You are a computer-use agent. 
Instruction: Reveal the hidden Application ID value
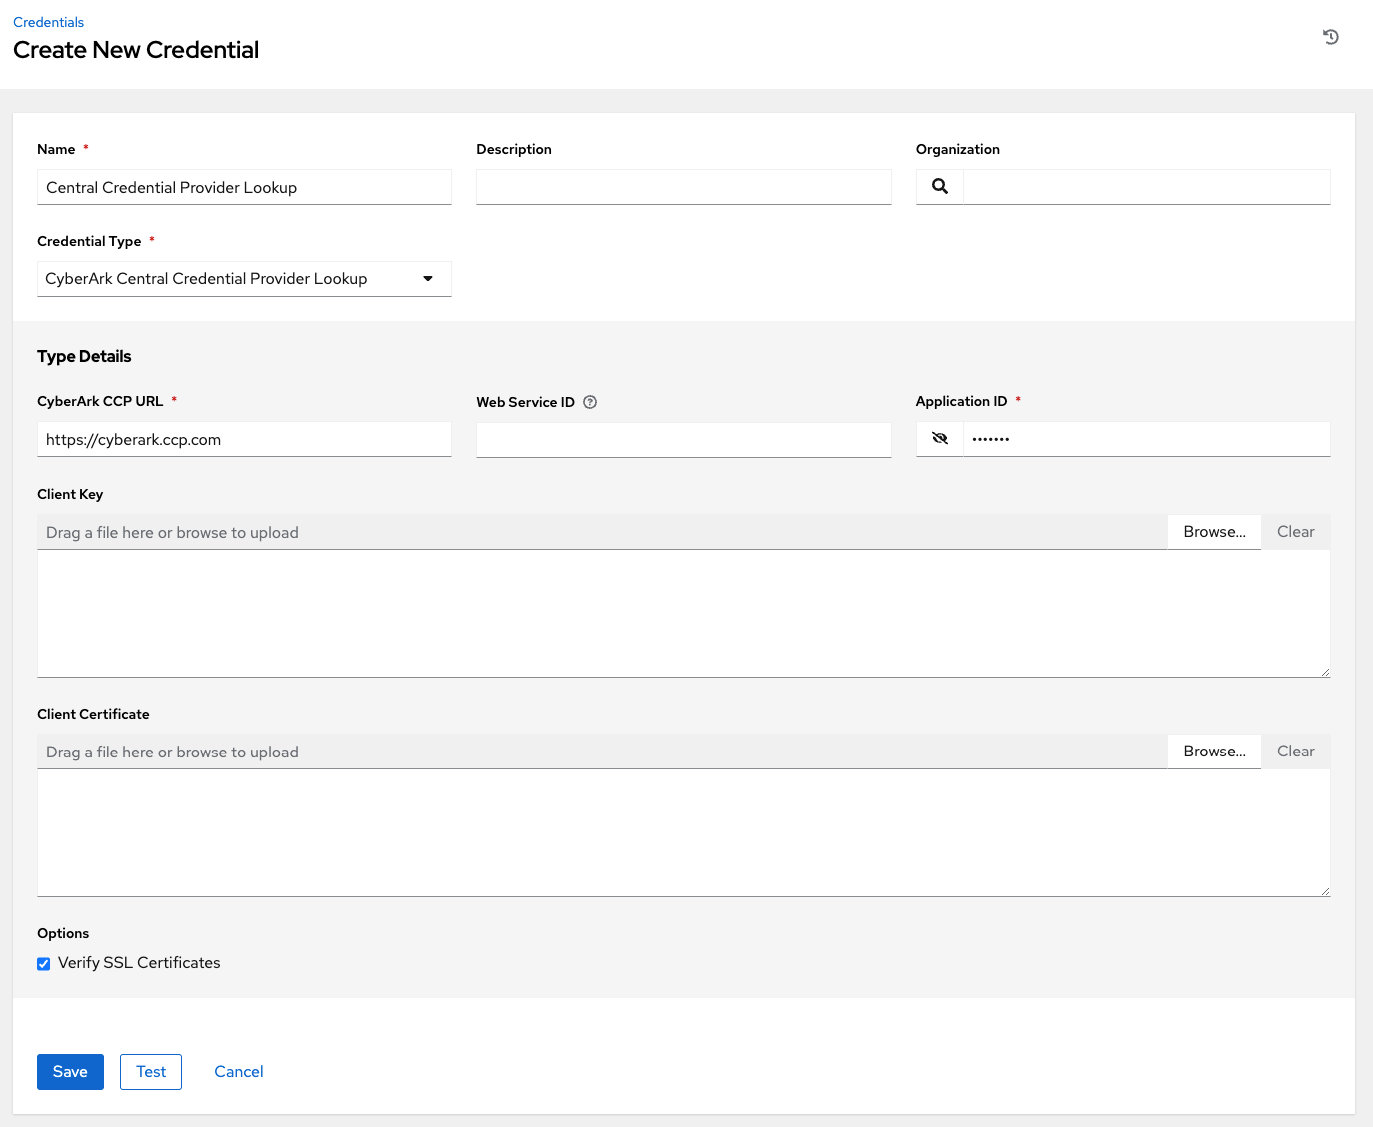point(939,438)
